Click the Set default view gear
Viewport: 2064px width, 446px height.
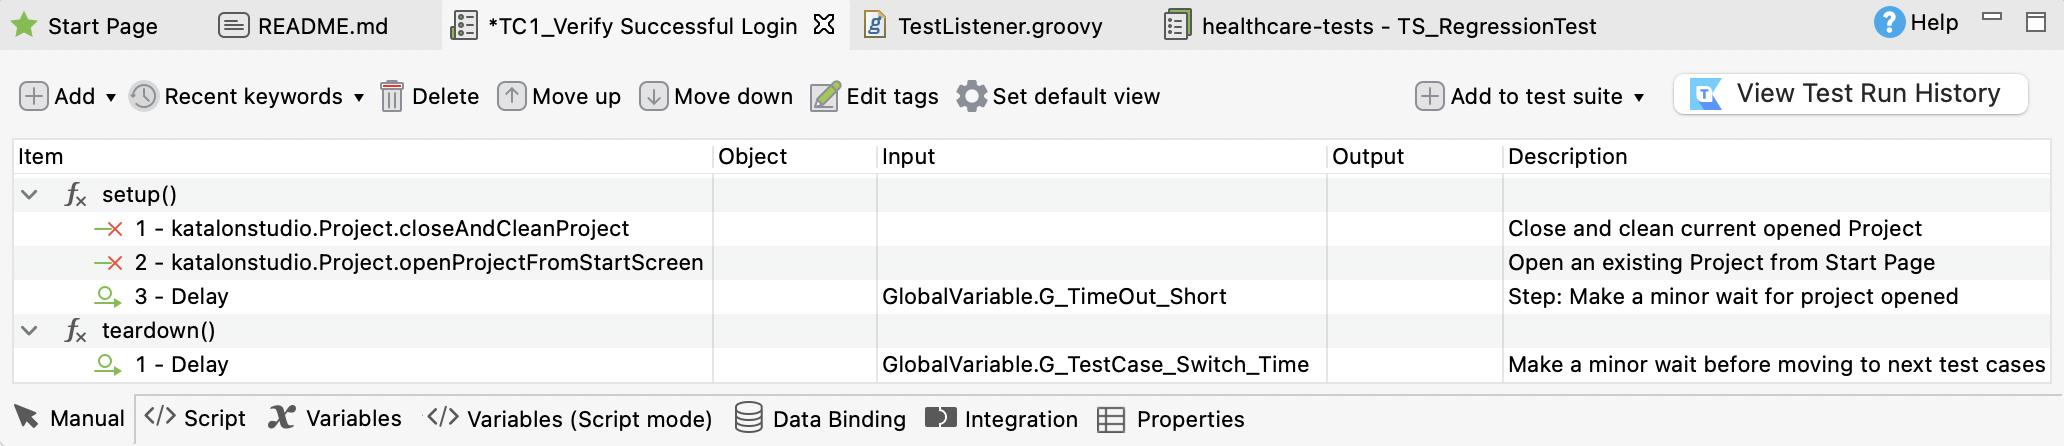(x=971, y=97)
